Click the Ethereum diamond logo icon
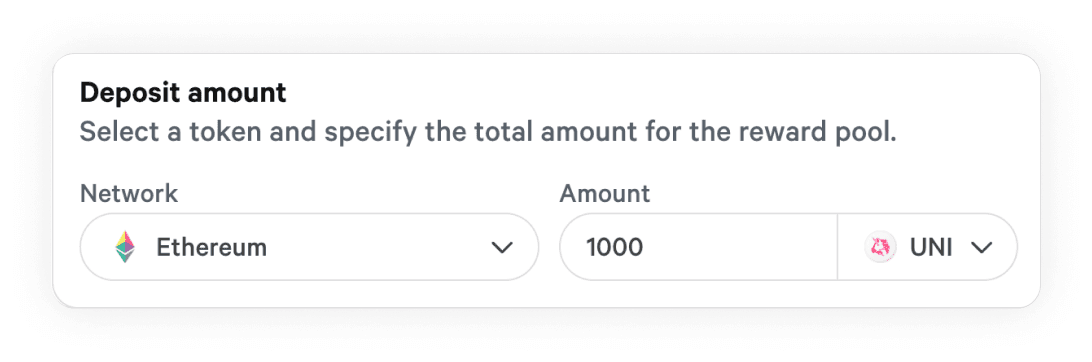Image resolution: width=1092 pixels, height=362 pixels. 125,247
